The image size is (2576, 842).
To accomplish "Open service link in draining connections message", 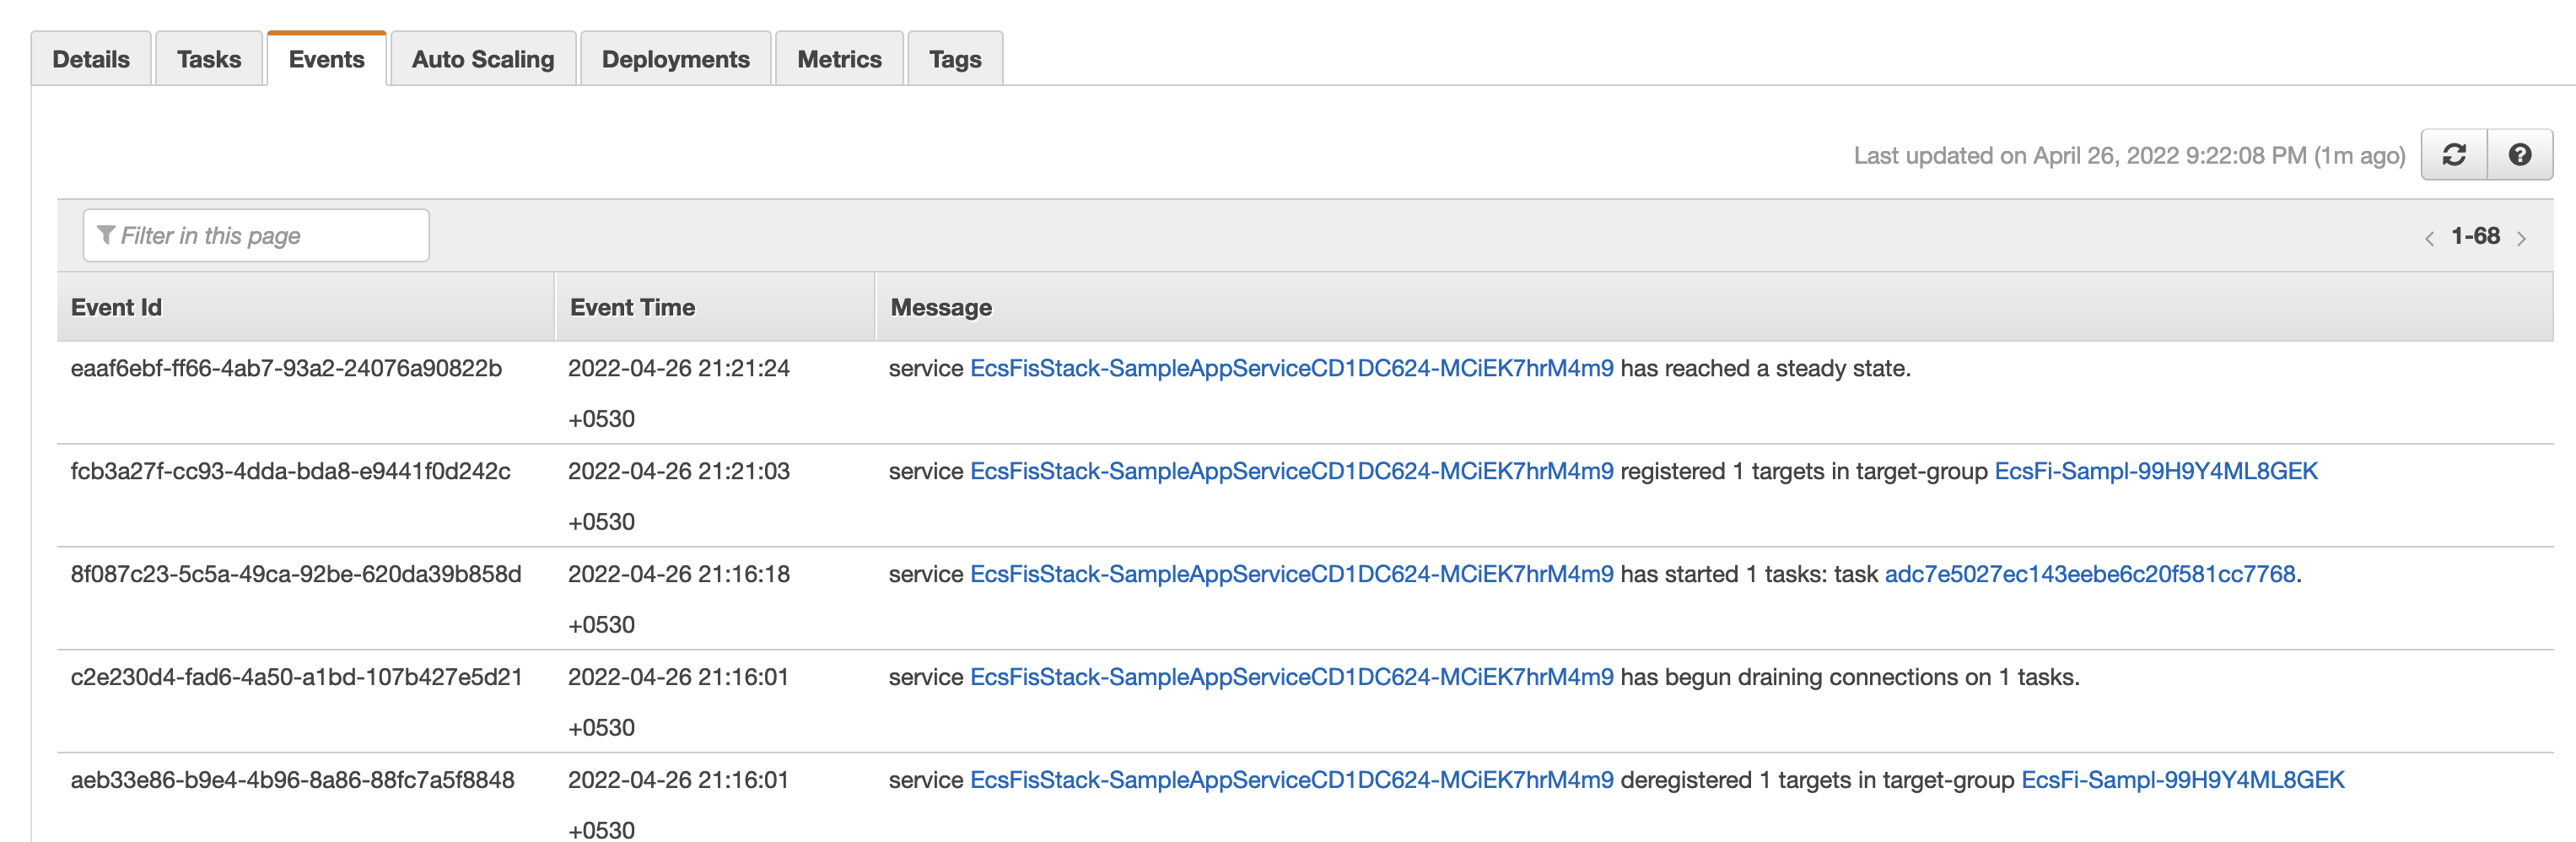I will [x=1291, y=677].
